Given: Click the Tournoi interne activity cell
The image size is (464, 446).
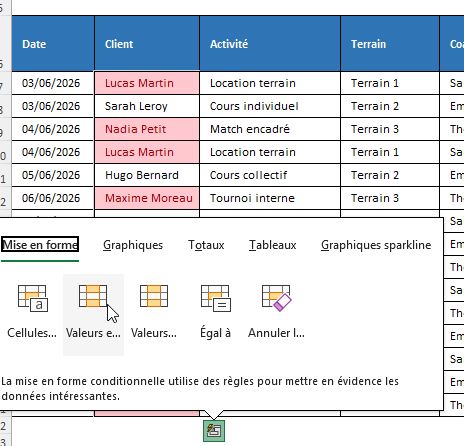Looking at the screenshot, I should click(x=270, y=198).
